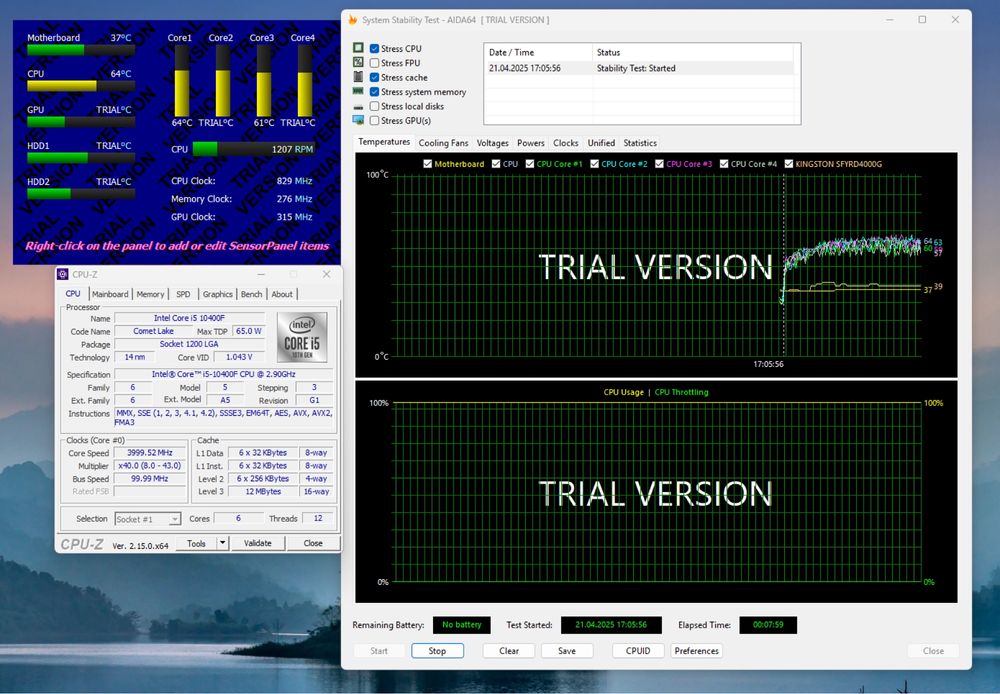Switch to the Clocks tab in AIDA64
The width and height of the screenshot is (1000, 694).
(x=566, y=143)
